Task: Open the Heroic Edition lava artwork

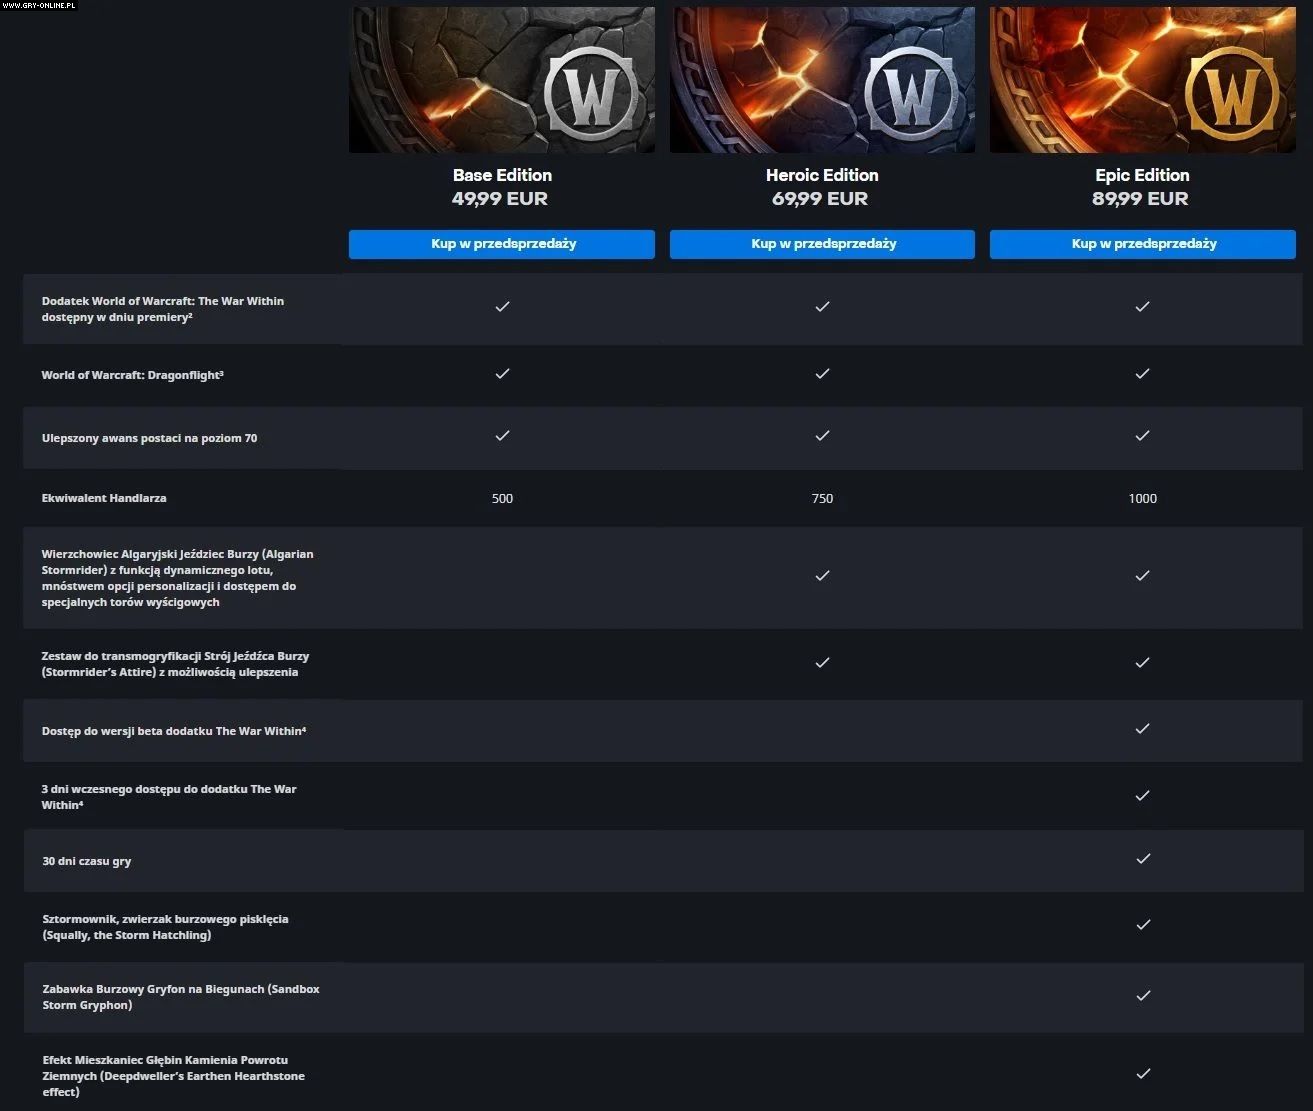Action: click(822, 80)
